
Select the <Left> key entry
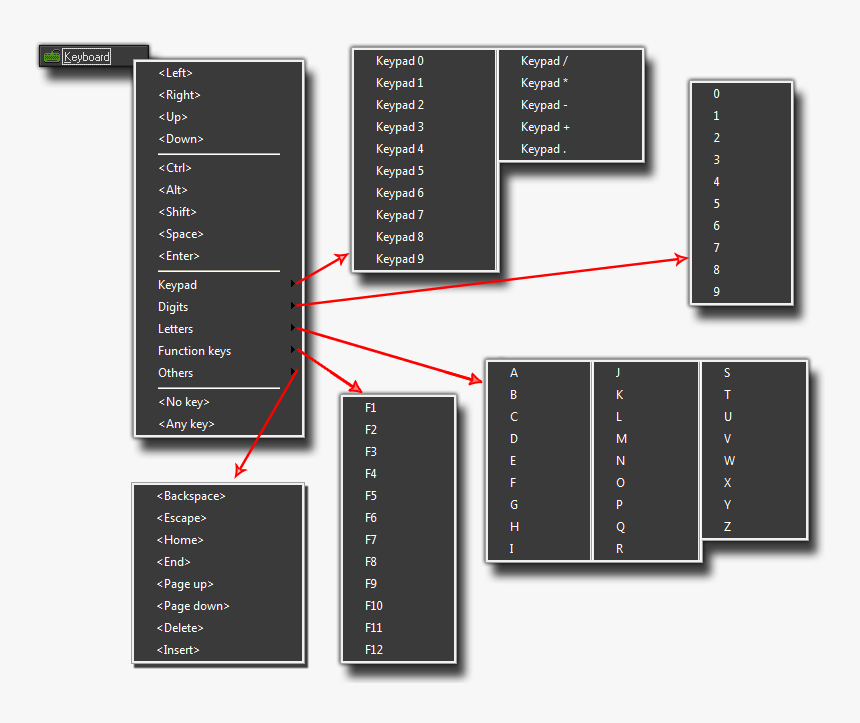coord(175,72)
